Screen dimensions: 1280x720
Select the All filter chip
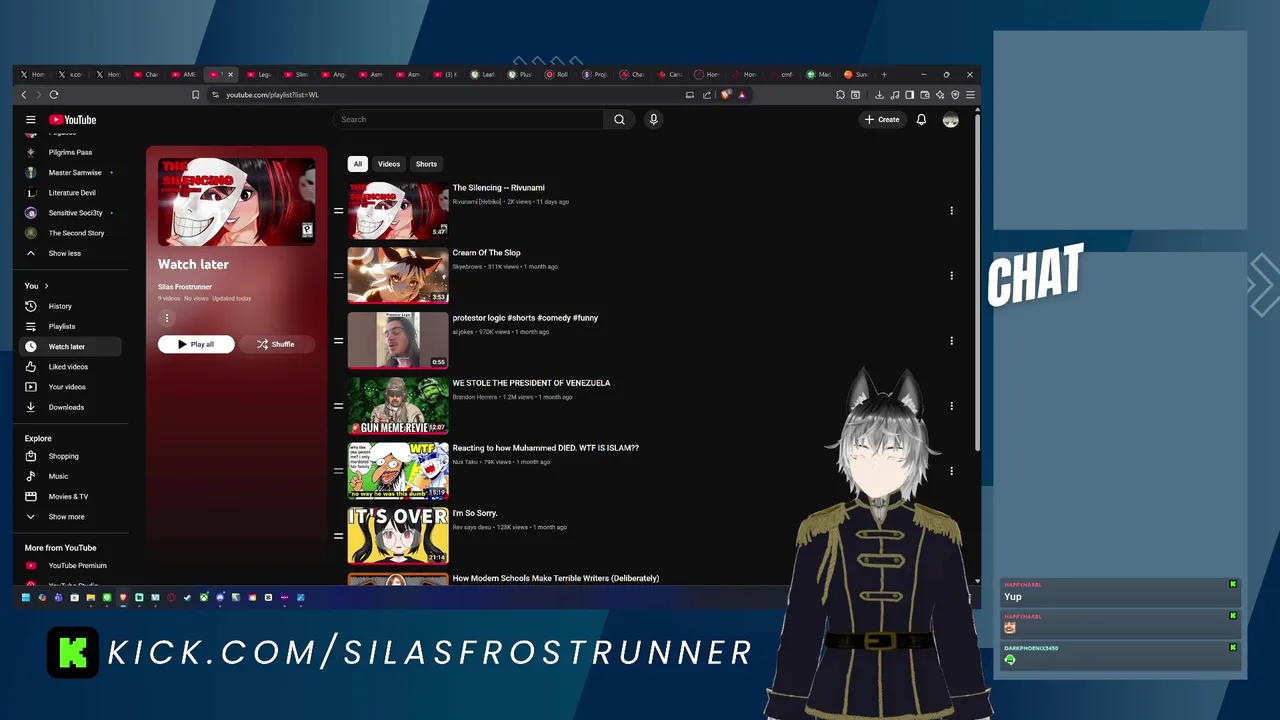click(357, 164)
